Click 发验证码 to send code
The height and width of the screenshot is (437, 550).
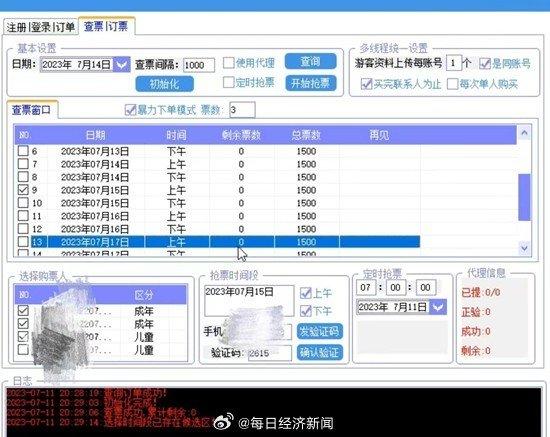[x=320, y=331]
